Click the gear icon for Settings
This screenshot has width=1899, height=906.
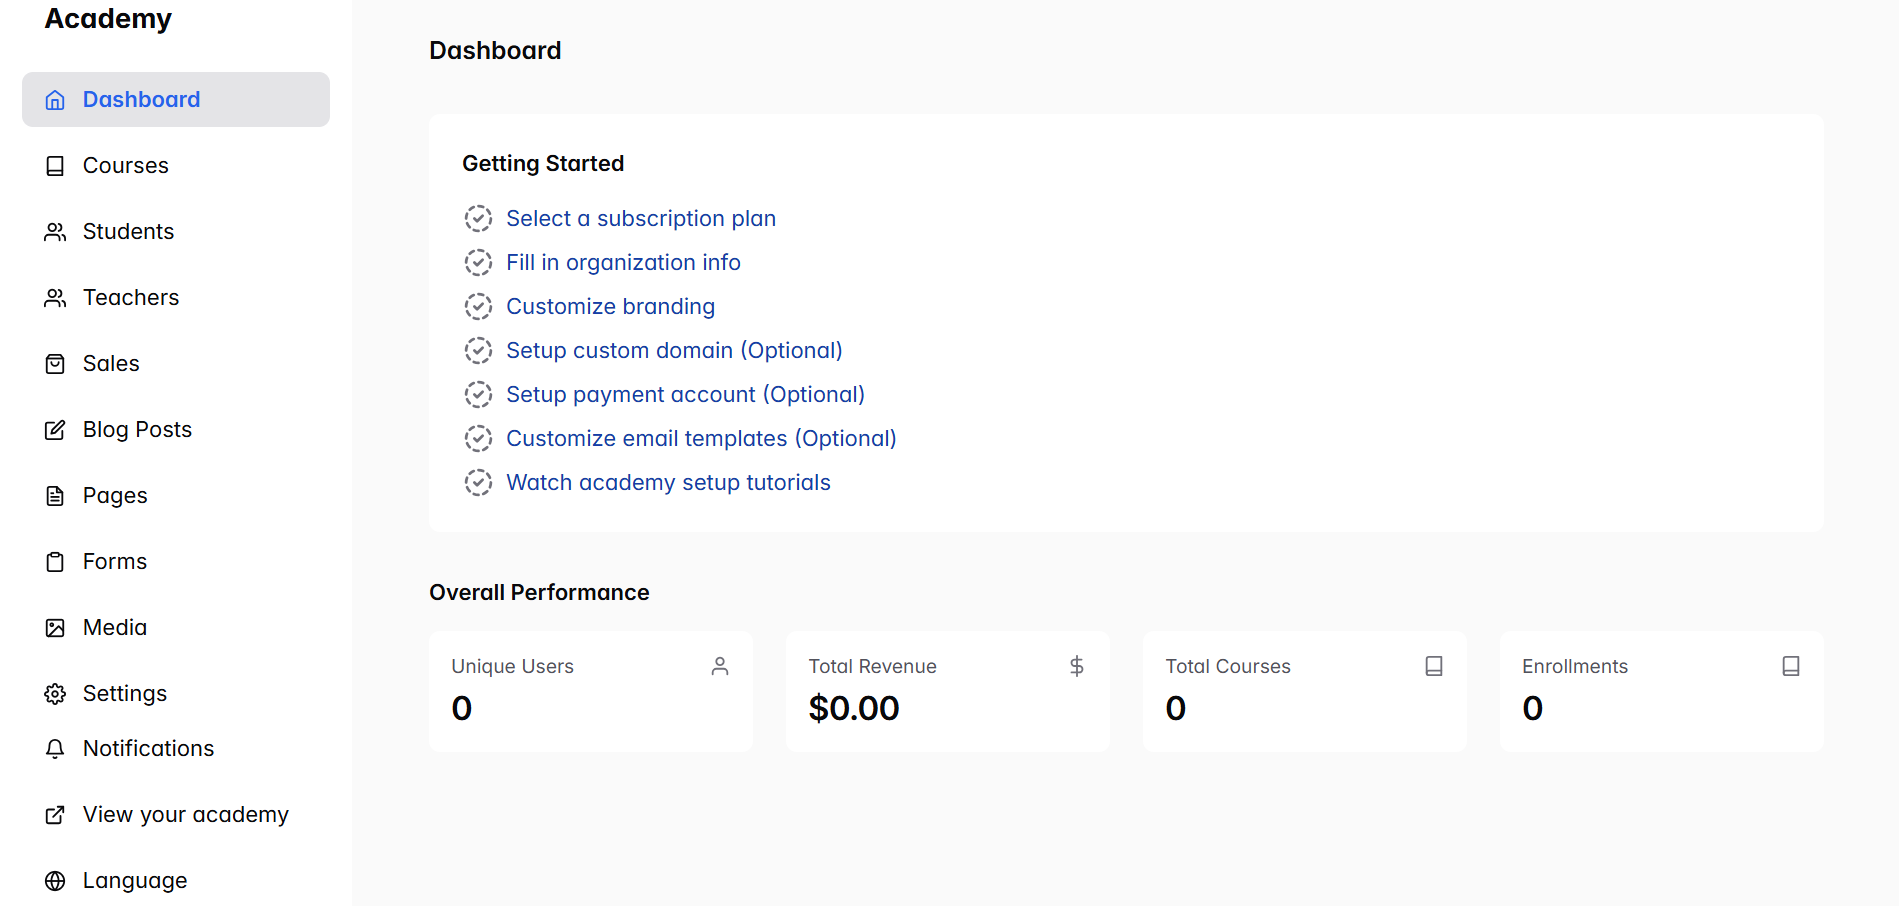pos(55,694)
